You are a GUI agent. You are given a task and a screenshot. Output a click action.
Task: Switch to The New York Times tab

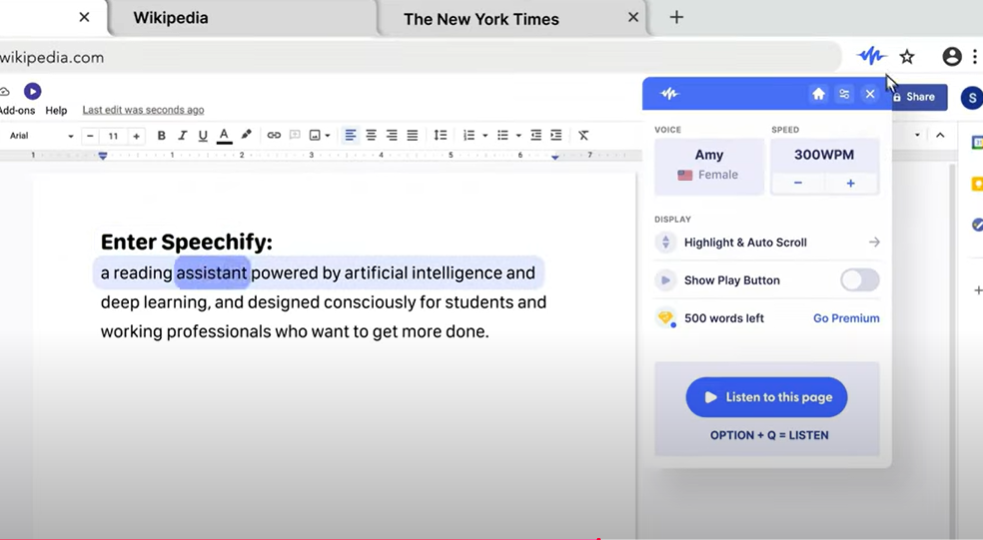pyautogui.click(x=481, y=19)
